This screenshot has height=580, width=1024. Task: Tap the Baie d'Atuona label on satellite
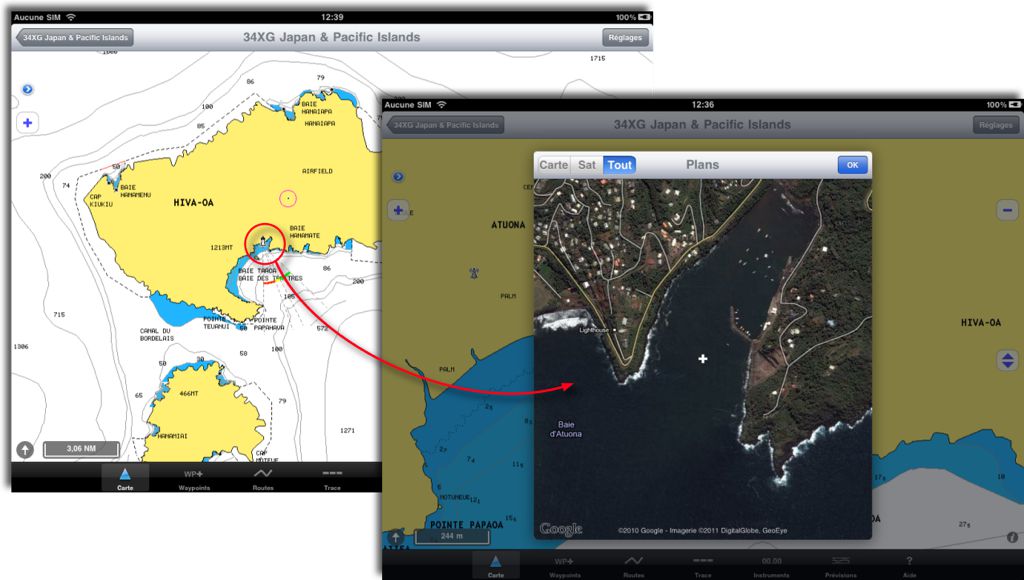(x=566, y=429)
